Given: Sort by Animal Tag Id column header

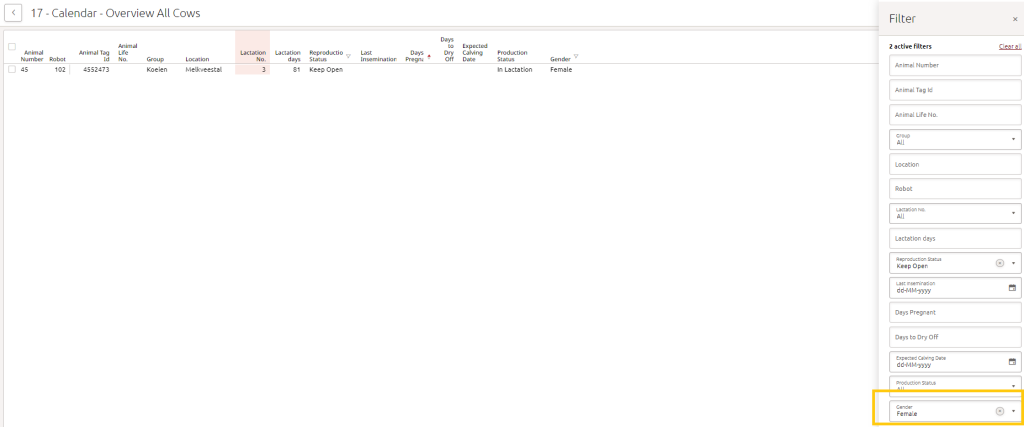Looking at the screenshot, I should point(94,55).
